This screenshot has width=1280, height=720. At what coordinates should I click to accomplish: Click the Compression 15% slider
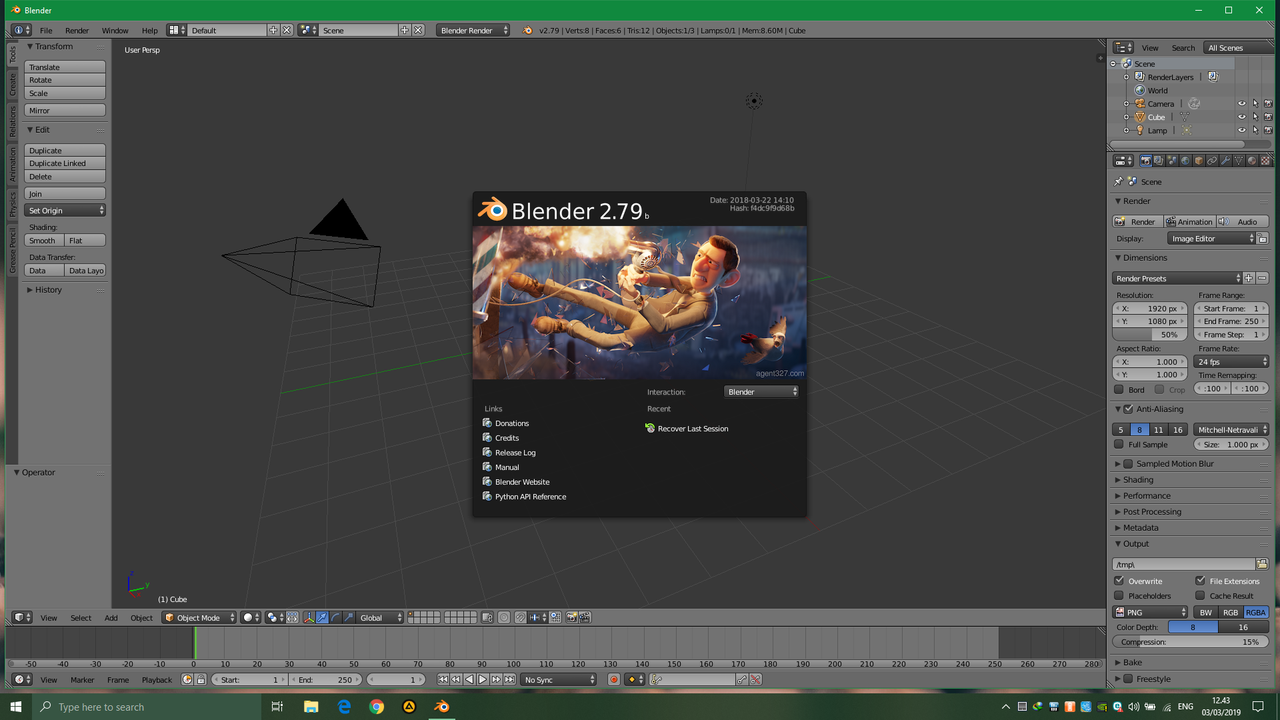click(x=1191, y=642)
